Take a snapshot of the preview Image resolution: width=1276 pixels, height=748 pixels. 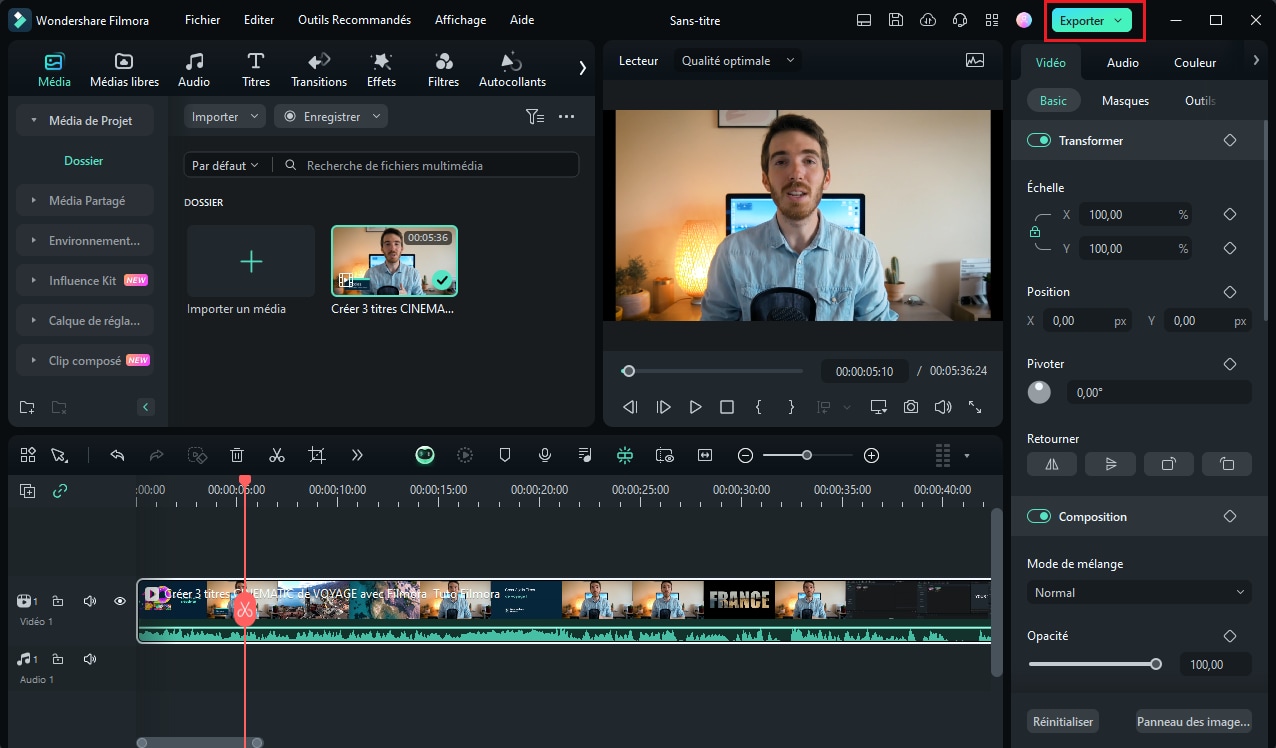911,407
